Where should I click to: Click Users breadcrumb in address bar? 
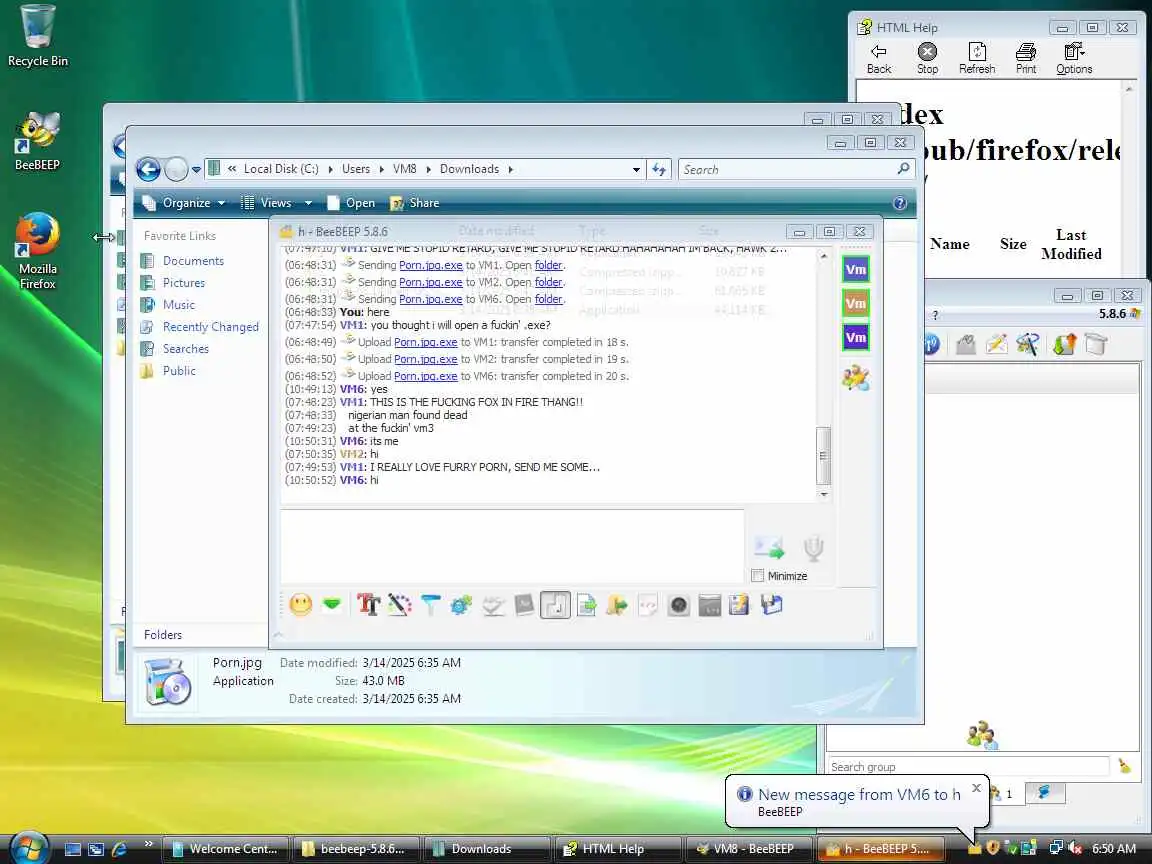tap(356, 169)
